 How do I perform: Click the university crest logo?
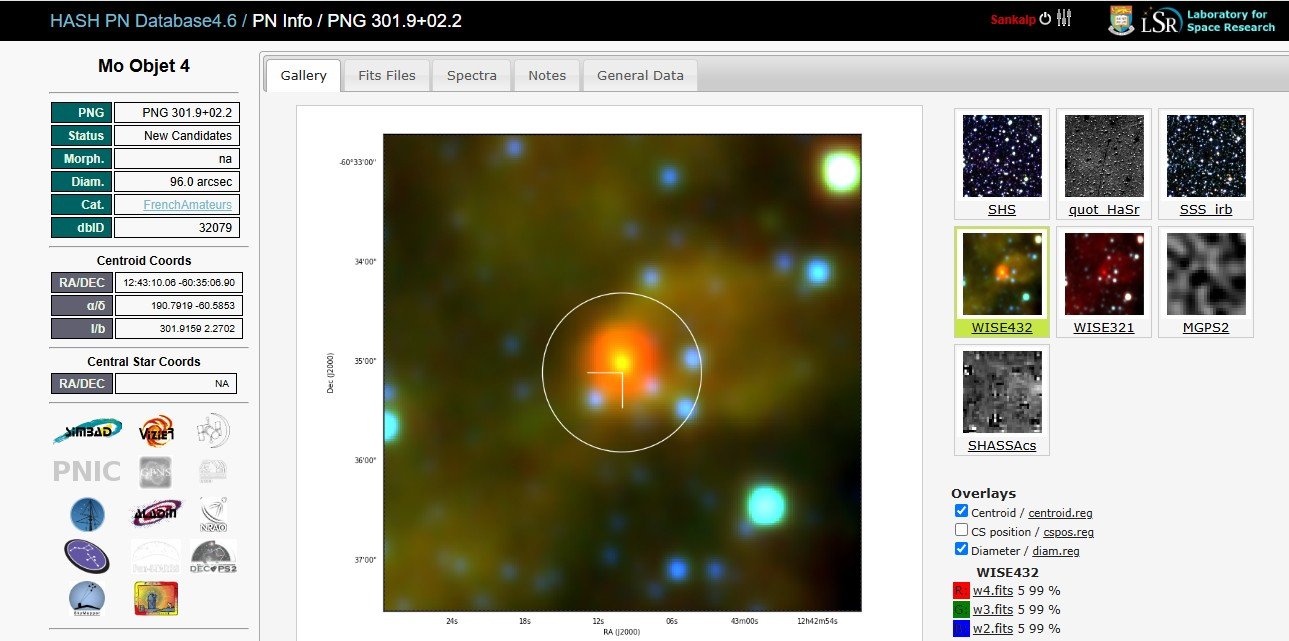(x=1121, y=20)
